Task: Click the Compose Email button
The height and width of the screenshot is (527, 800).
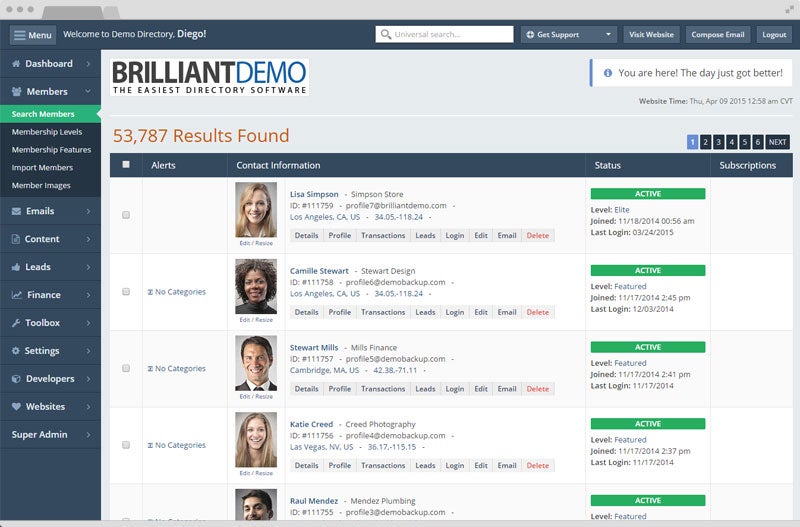Action: point(718,35)
